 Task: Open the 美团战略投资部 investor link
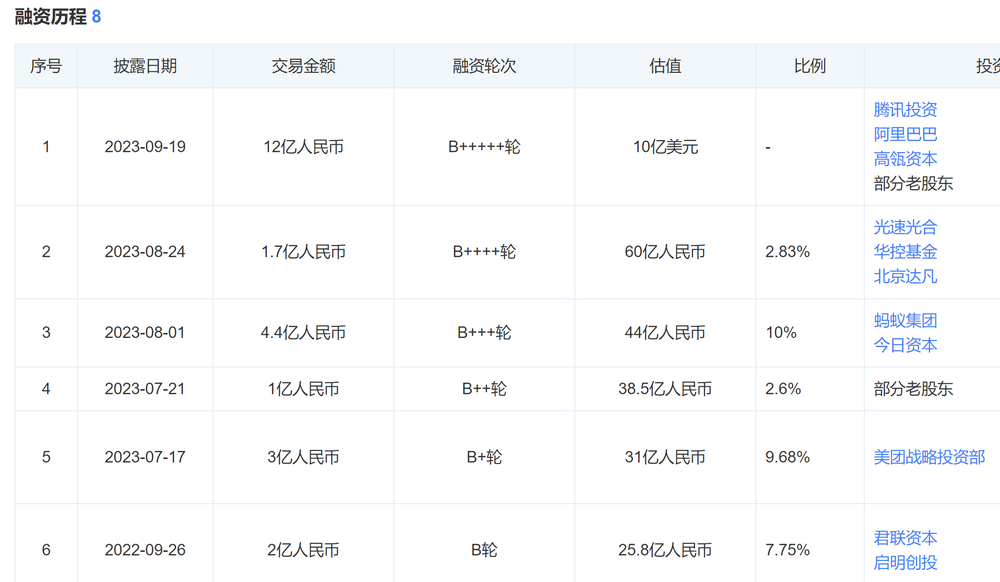[929, 458]
